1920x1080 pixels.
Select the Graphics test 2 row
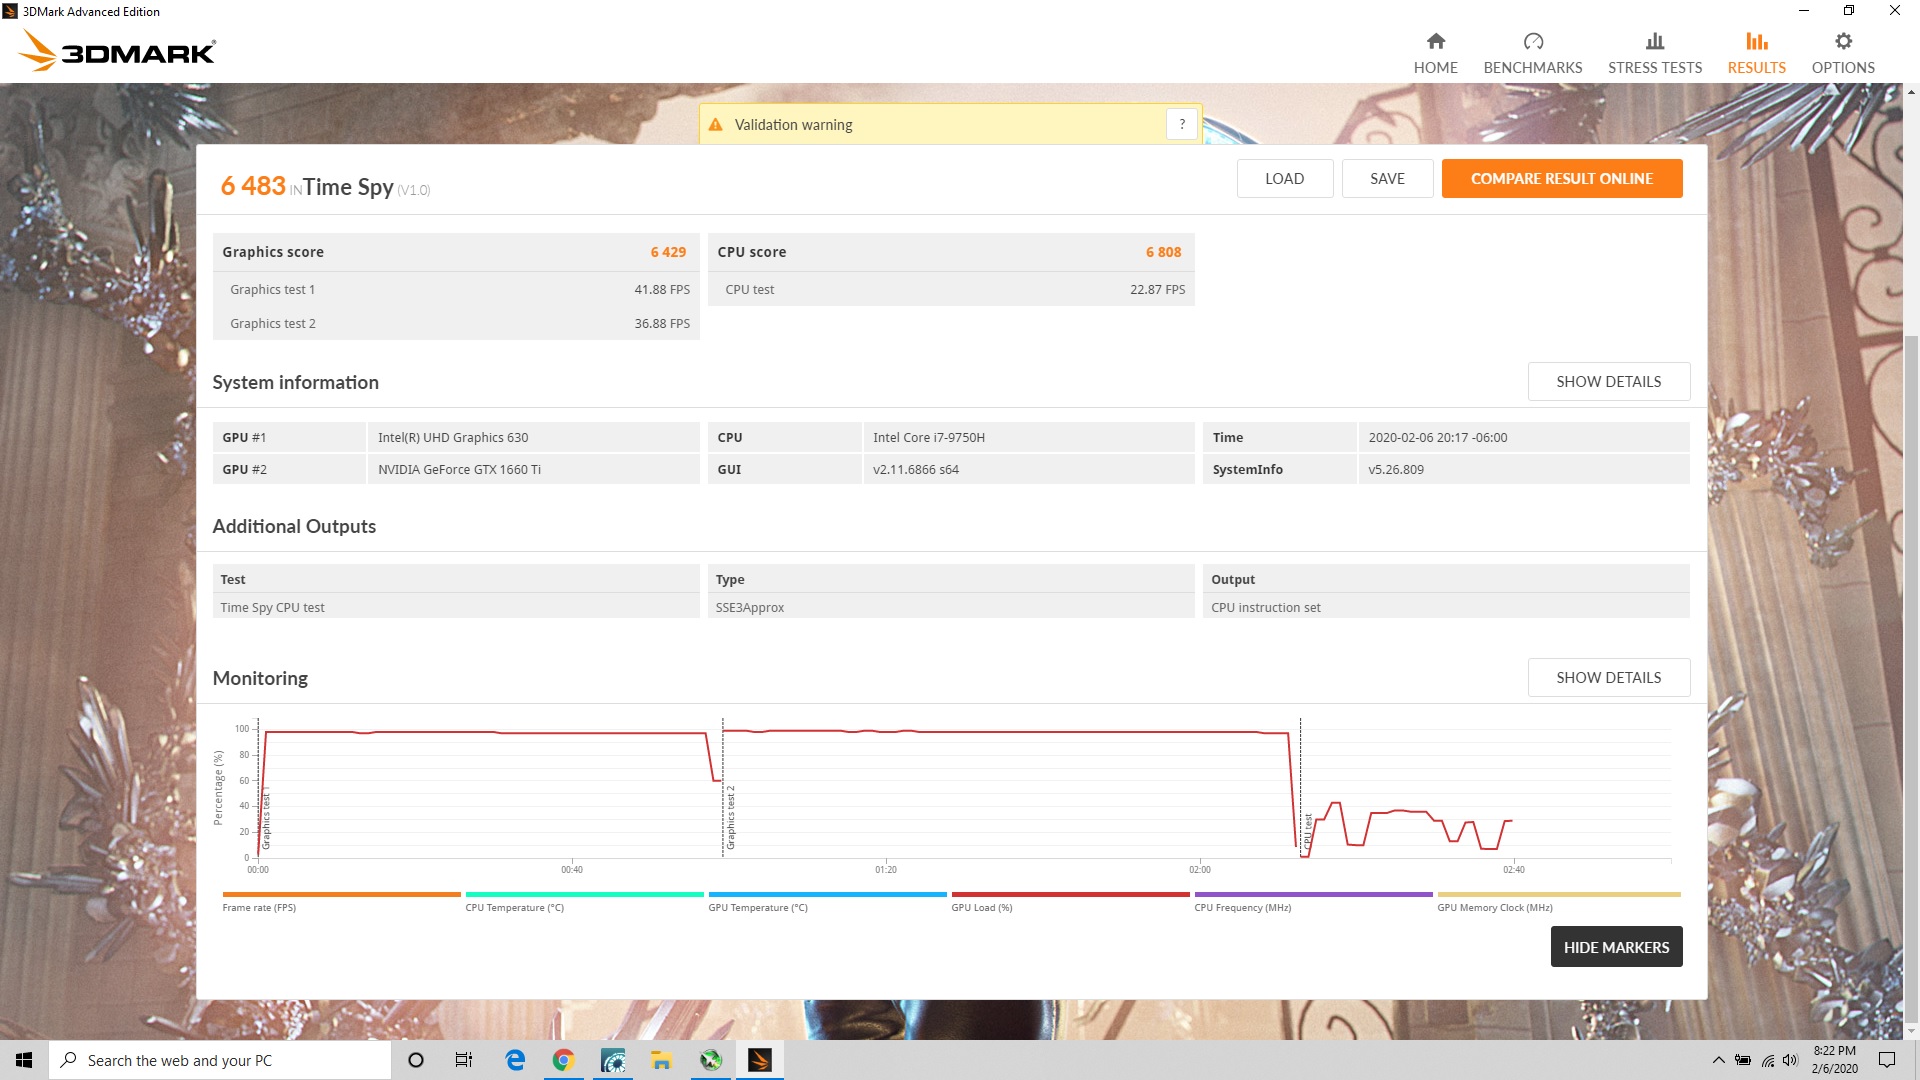tap(456, 323)
